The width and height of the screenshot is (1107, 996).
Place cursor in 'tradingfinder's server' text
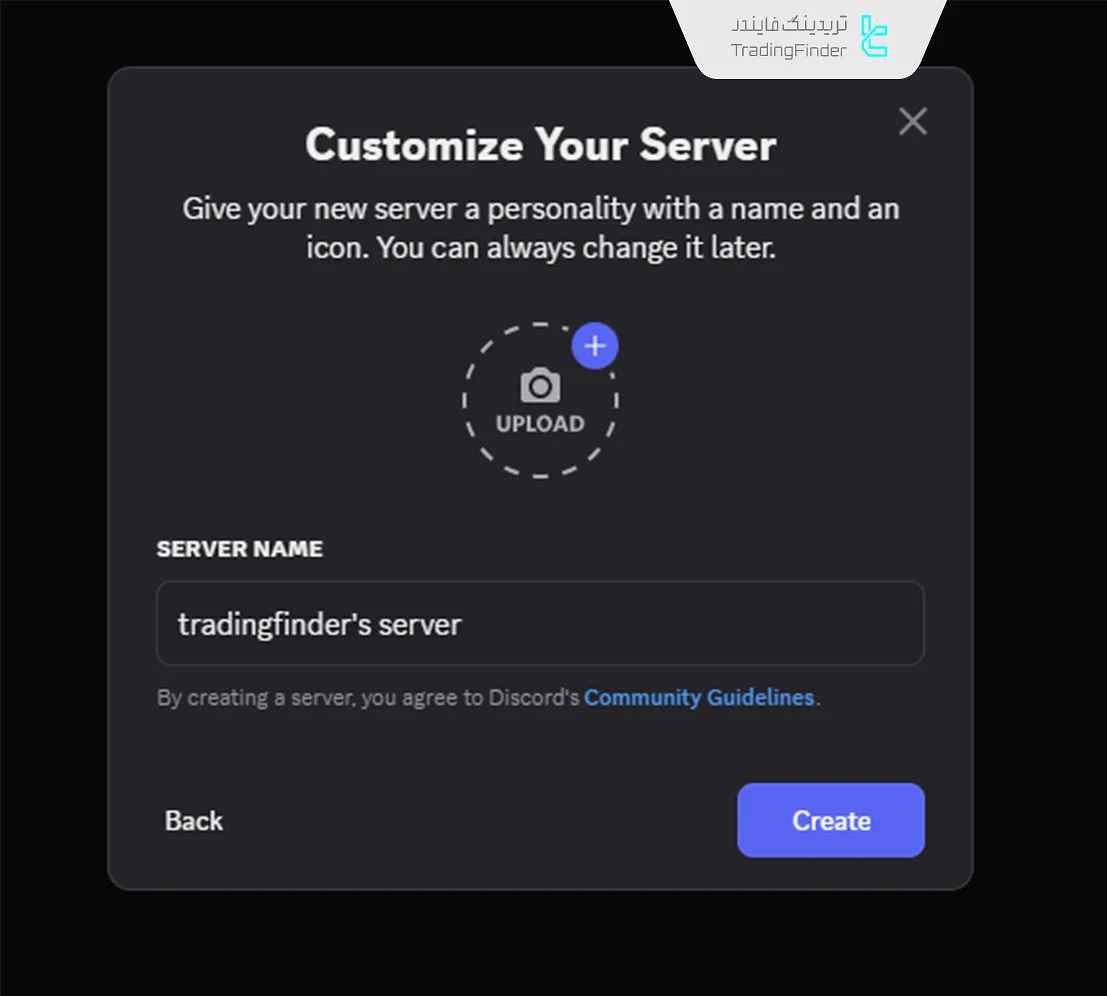pyautogui.click(x=319, y=625)
